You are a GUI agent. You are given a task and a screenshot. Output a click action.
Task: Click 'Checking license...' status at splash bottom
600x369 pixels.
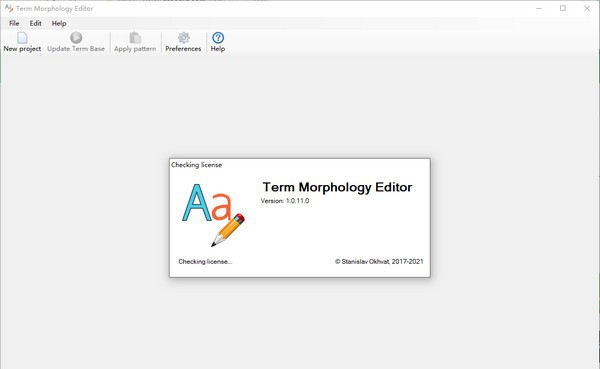coord(205,261)
